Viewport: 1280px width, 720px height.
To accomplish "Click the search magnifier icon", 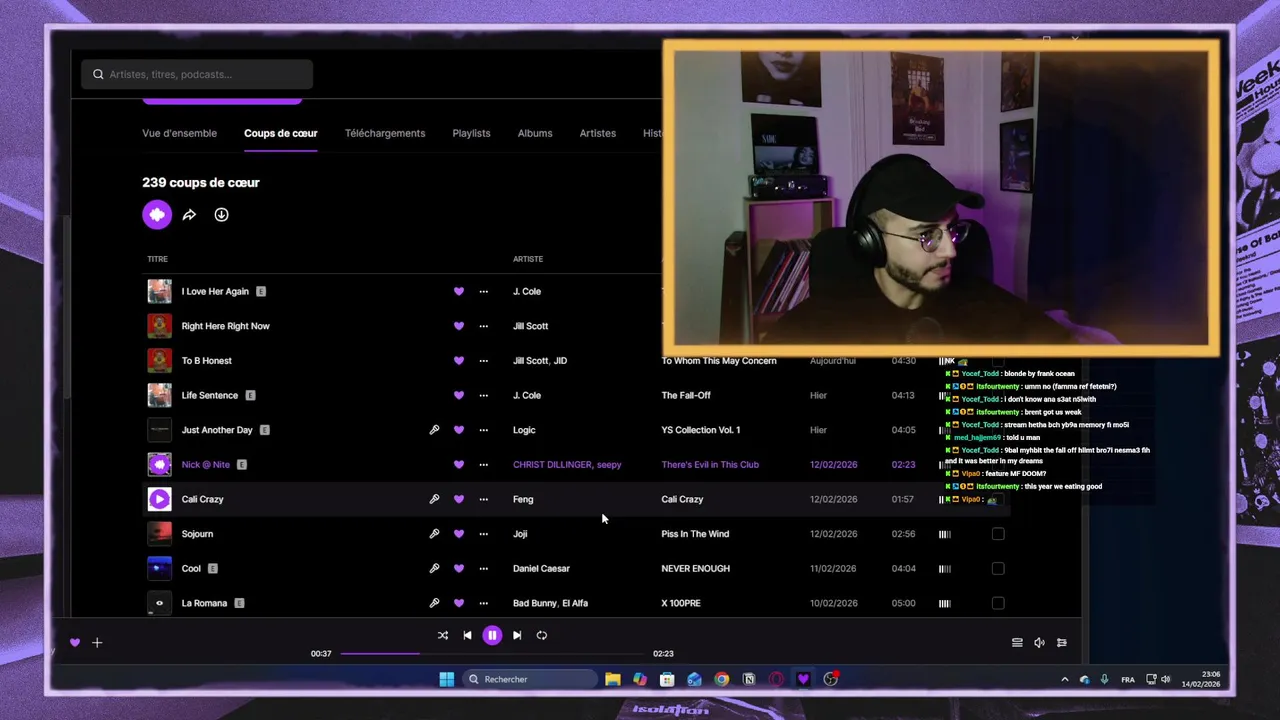I will tap(98, 74).
